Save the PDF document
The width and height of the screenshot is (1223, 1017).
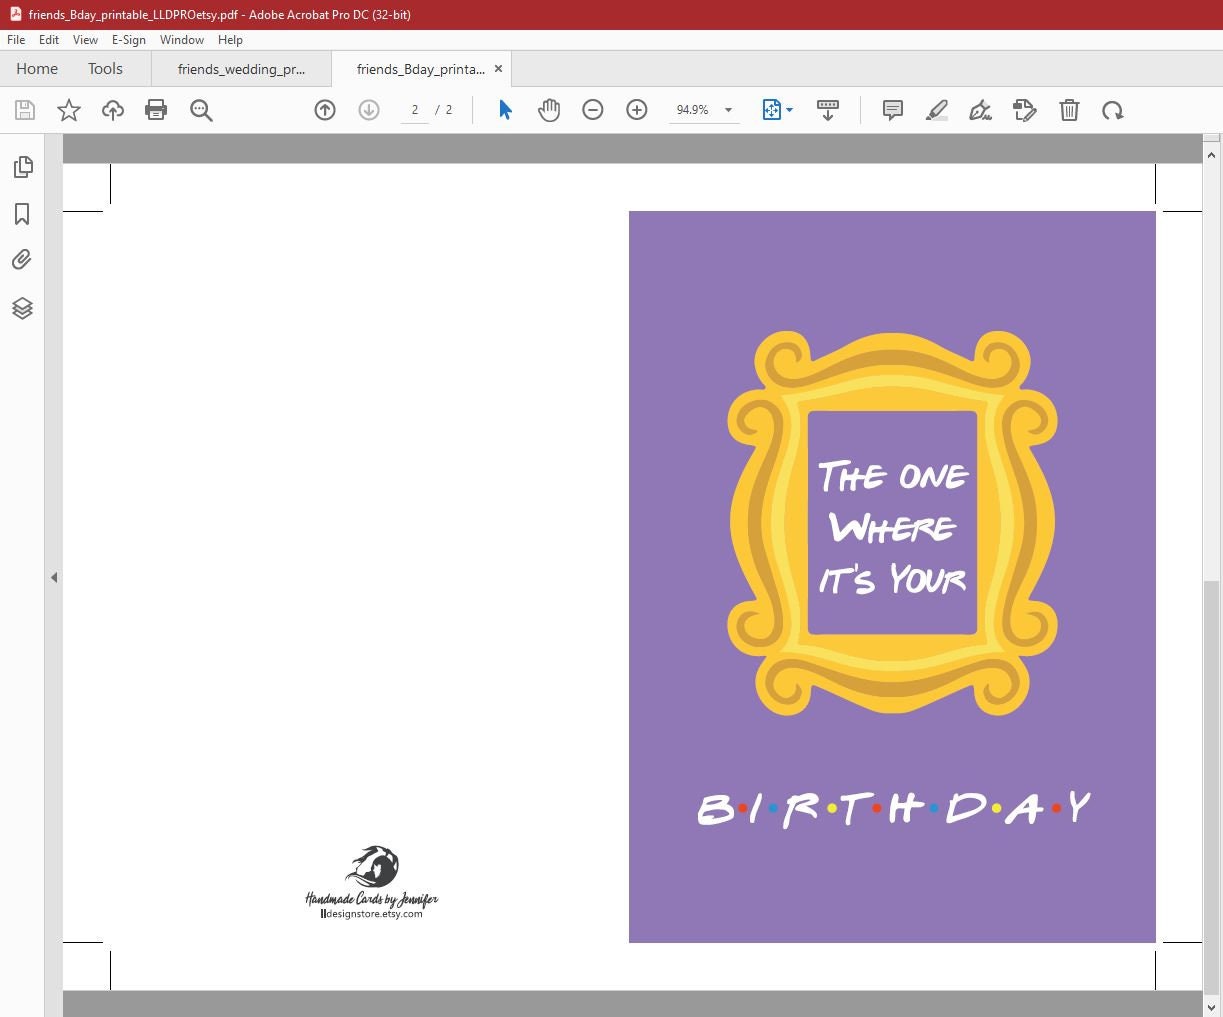25,110
